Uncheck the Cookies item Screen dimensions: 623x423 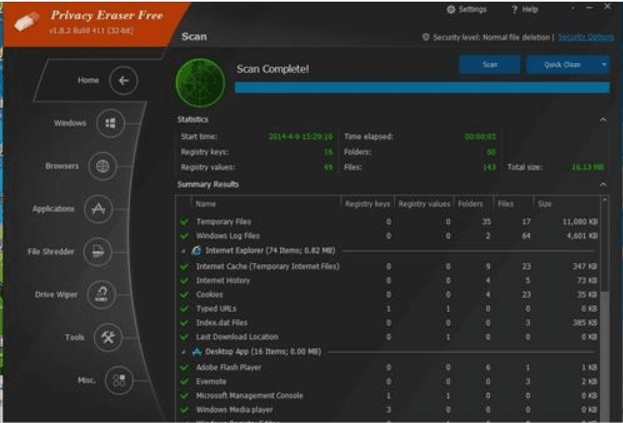point(184,295)
